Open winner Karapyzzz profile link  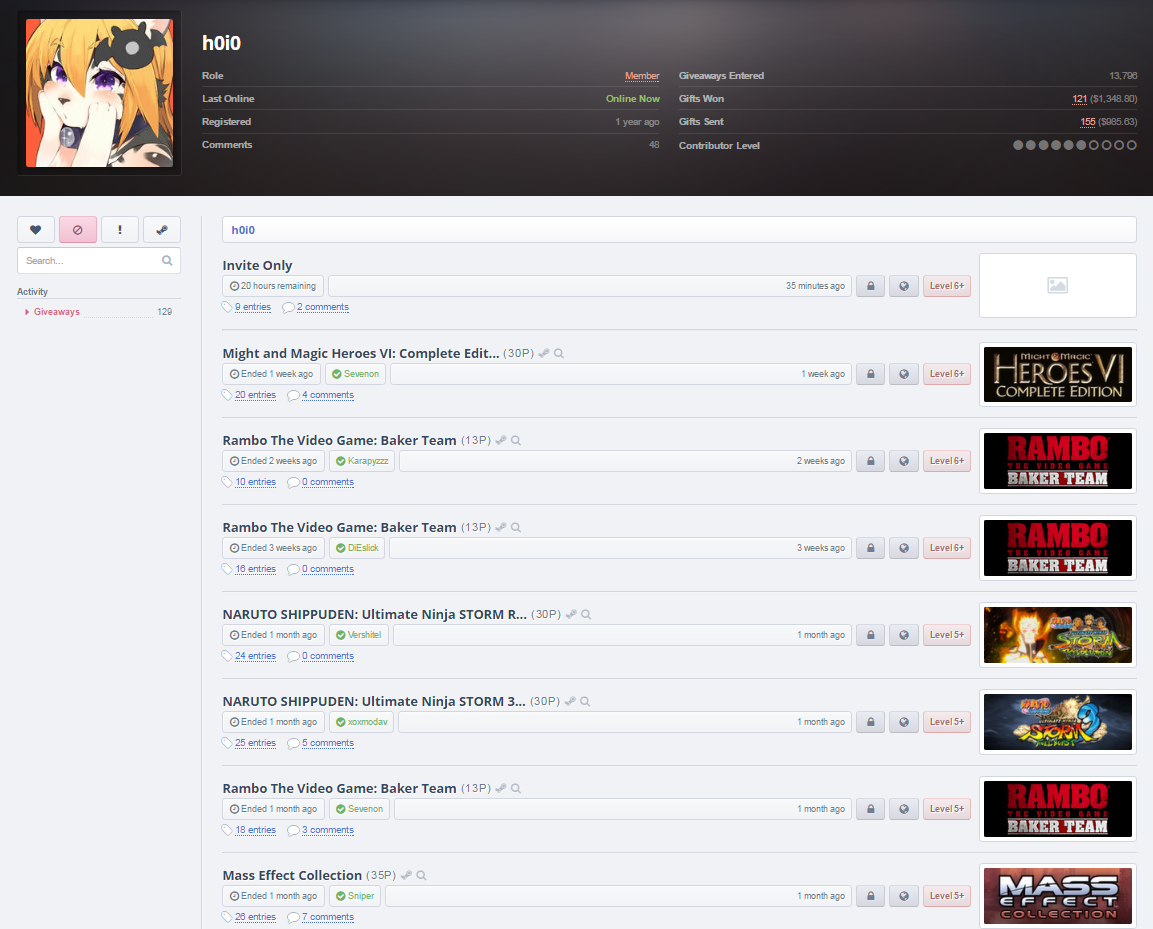coord(368,461)
